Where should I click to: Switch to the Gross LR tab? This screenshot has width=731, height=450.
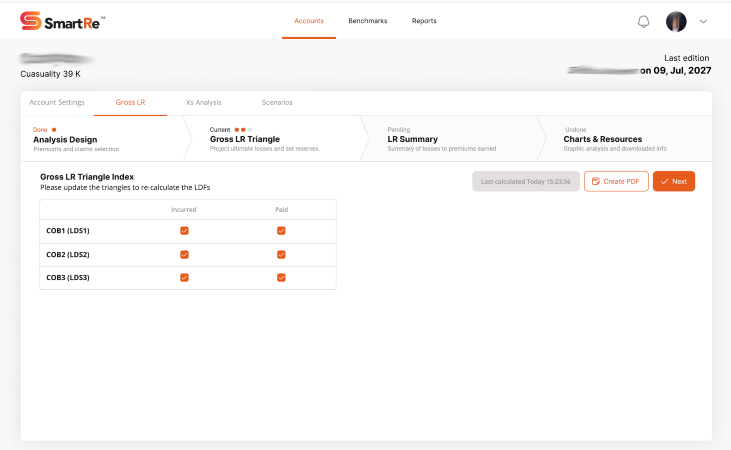pyautogui.click(x=130, y=103)
